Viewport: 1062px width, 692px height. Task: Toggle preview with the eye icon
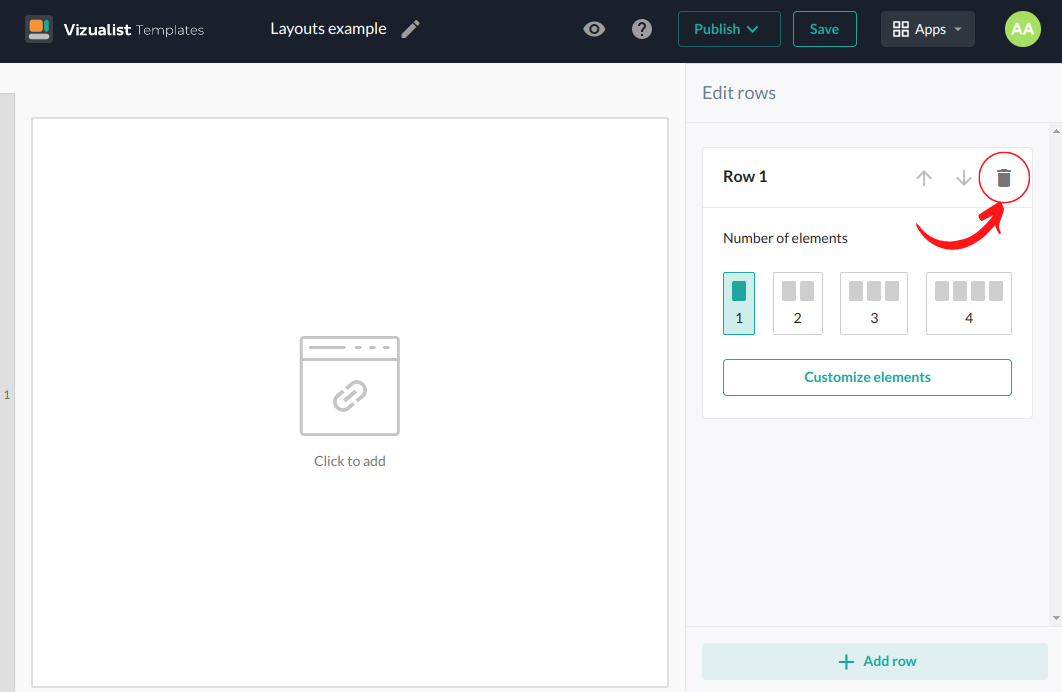(594, 29)
